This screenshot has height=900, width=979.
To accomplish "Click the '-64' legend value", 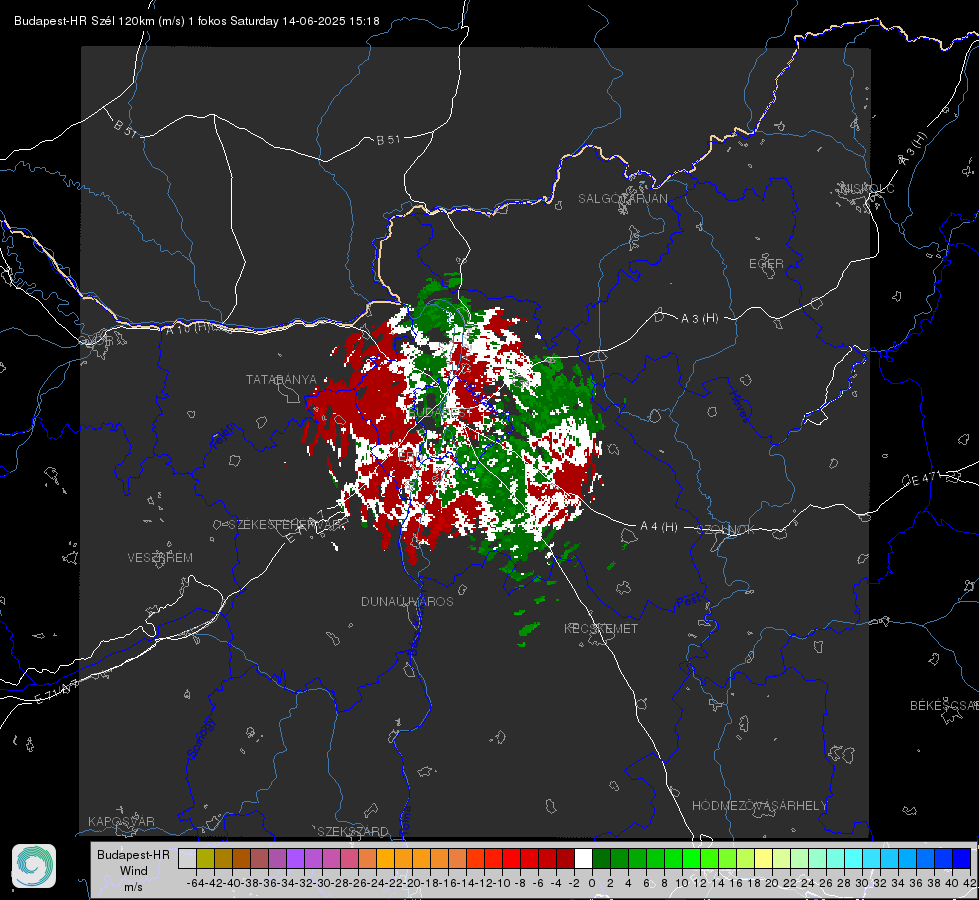I will [196, 883].
